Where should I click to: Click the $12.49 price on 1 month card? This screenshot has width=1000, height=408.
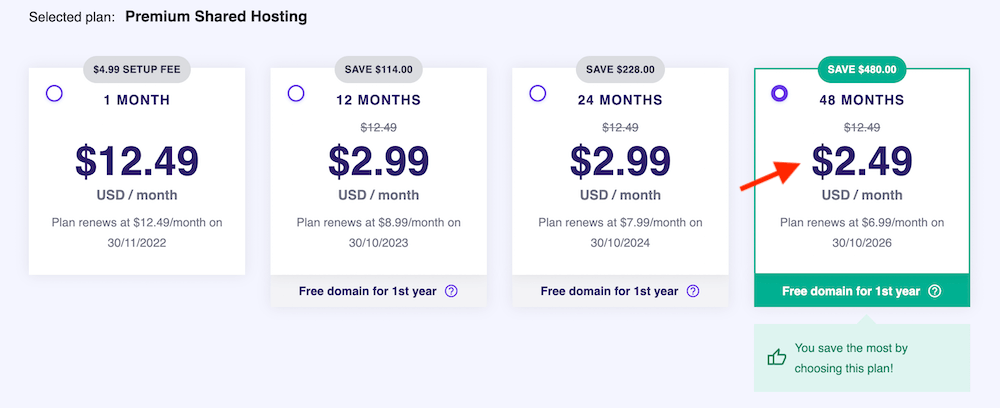[x=137, y=161]
